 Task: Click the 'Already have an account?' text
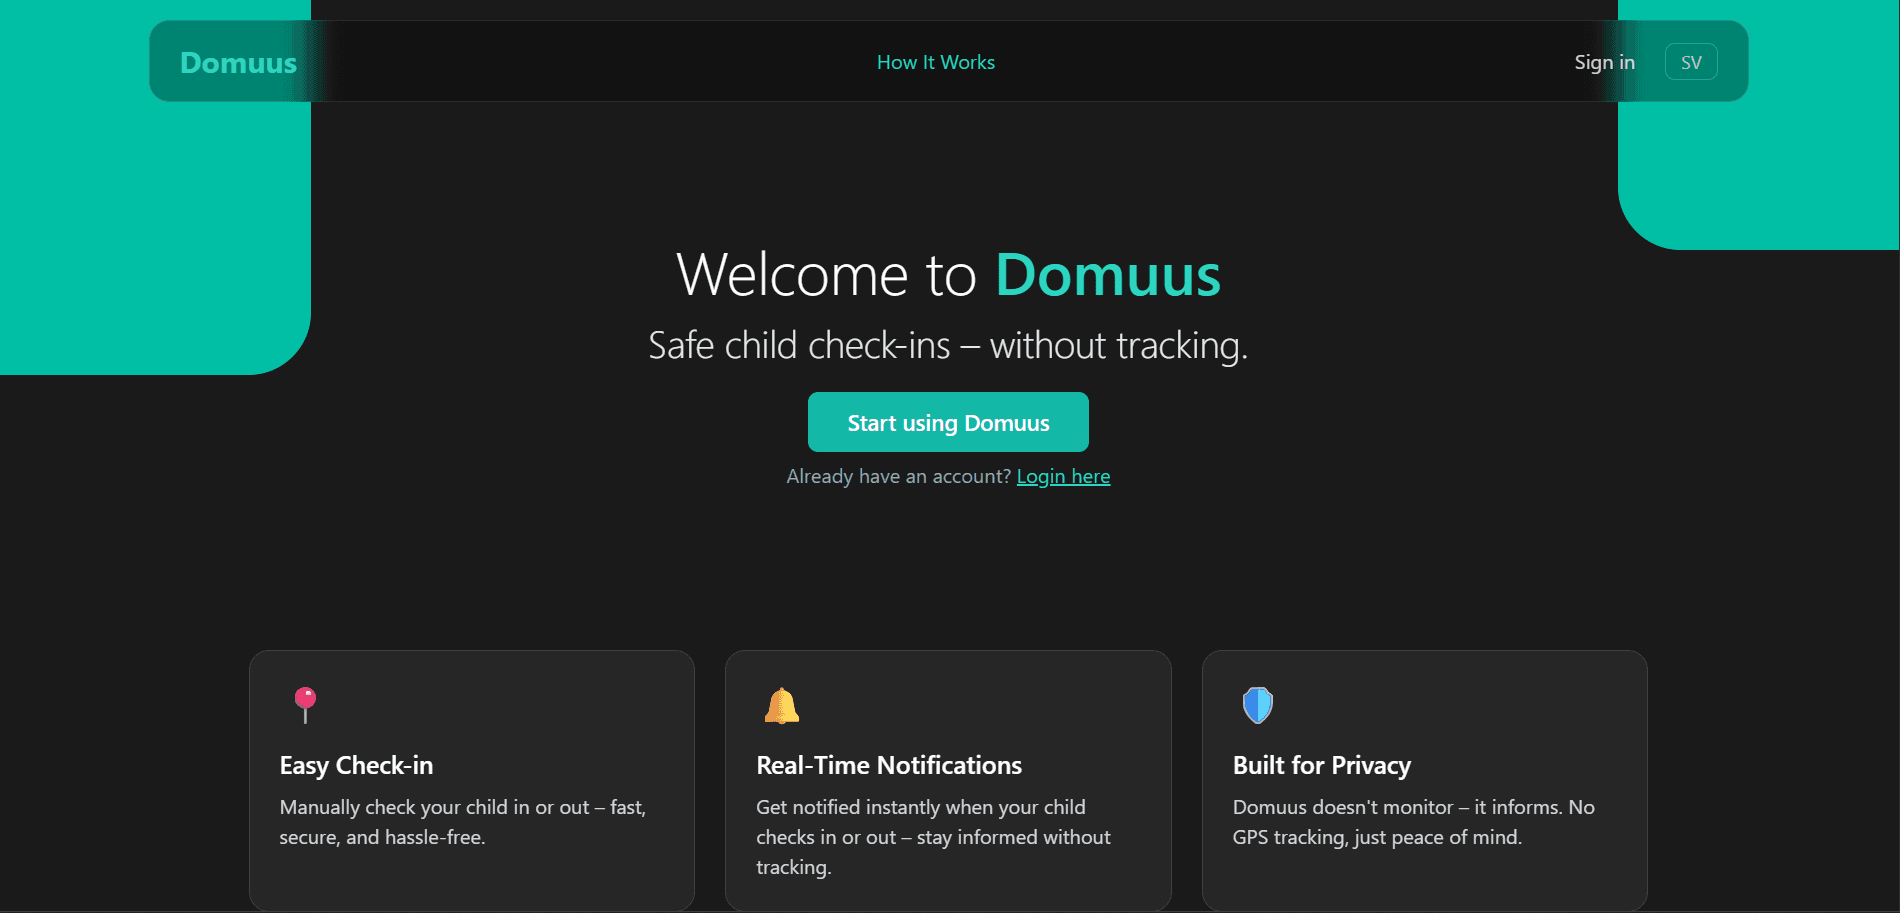pos(899,476)
